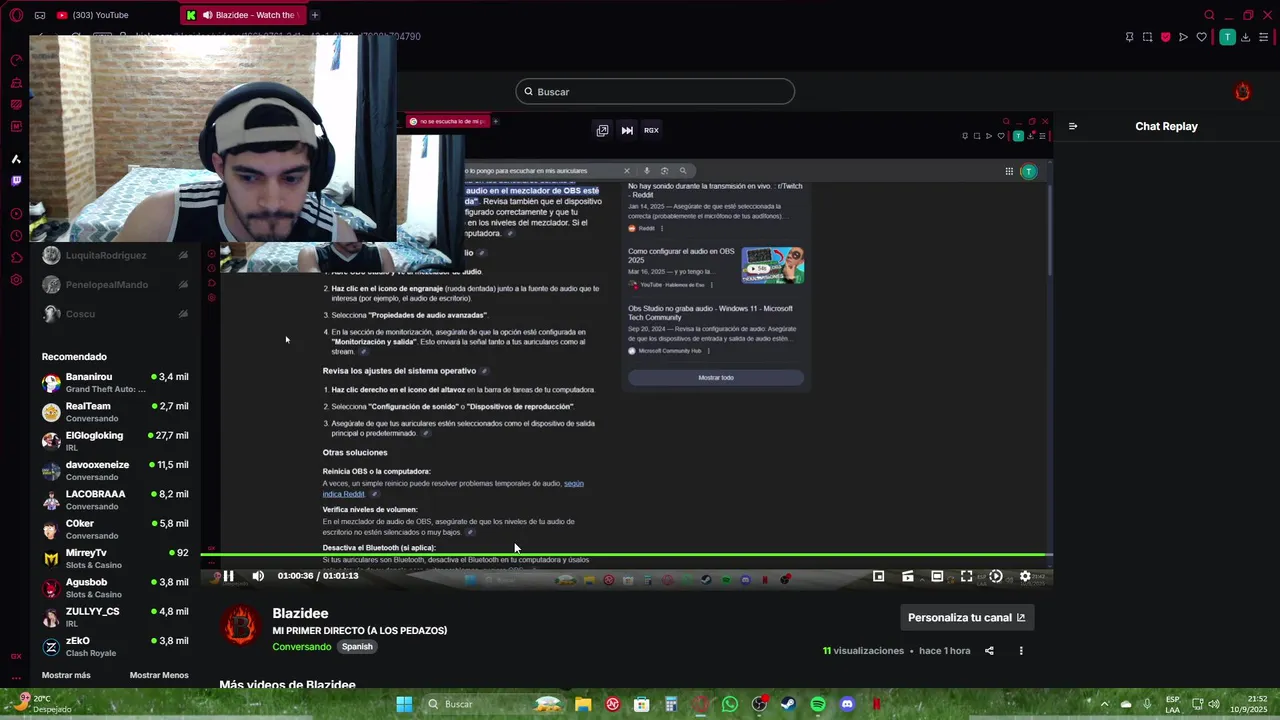Open WhatsApp from taskbar
This screenshot has width=1280, height=720.
point(730,704)
